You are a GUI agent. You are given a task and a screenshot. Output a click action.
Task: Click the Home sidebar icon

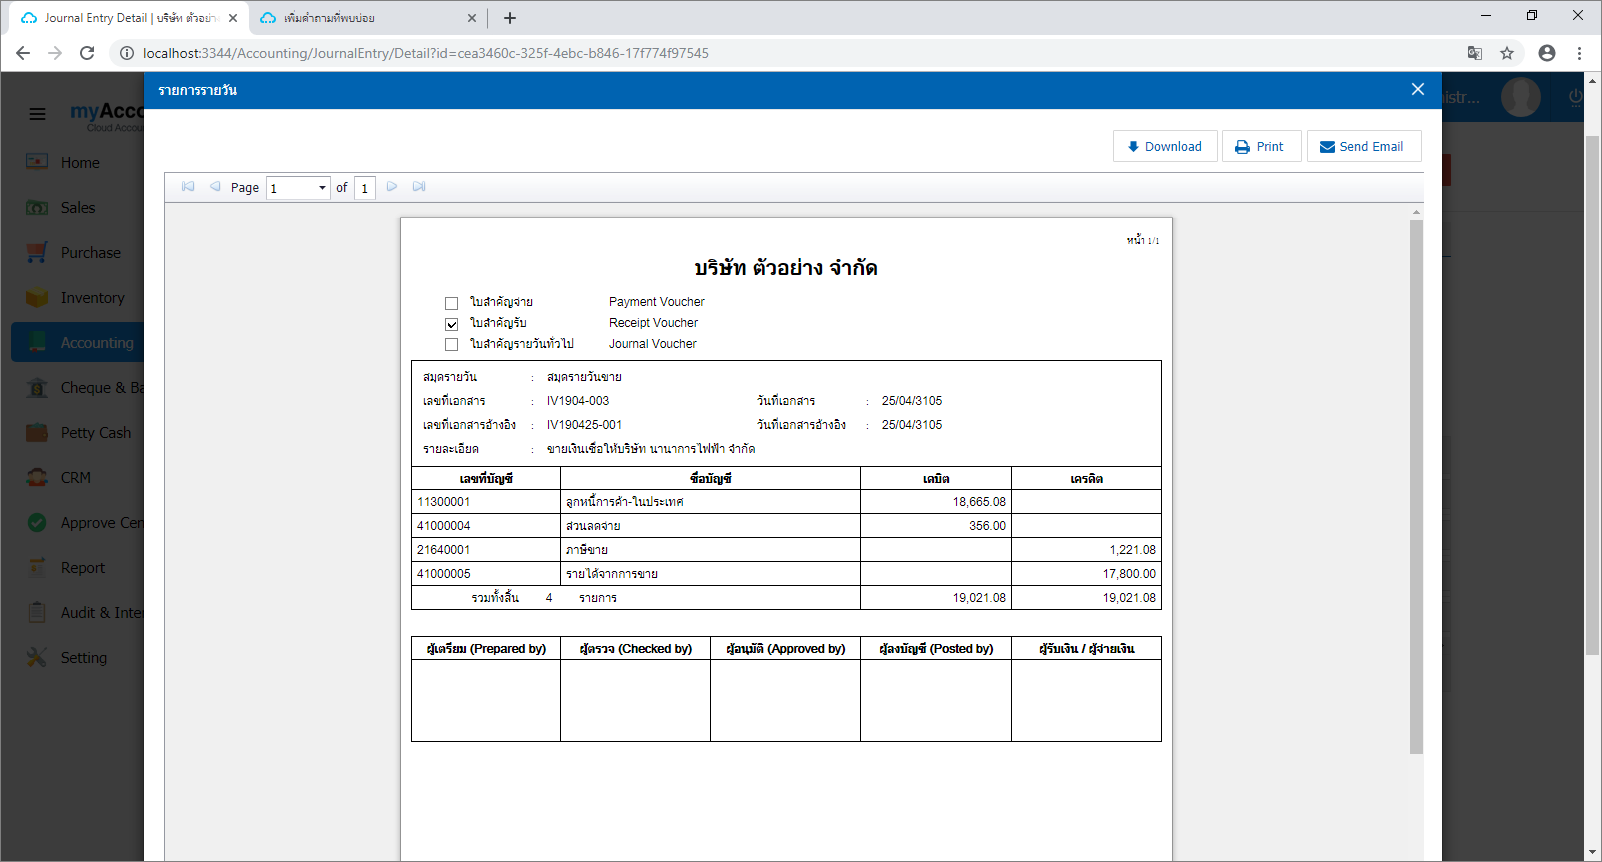37,162
